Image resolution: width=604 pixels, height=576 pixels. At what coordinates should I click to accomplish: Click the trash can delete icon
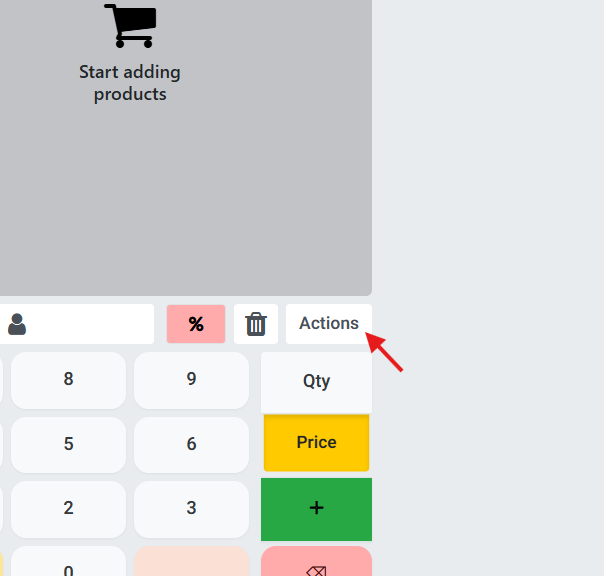point(256,324)
